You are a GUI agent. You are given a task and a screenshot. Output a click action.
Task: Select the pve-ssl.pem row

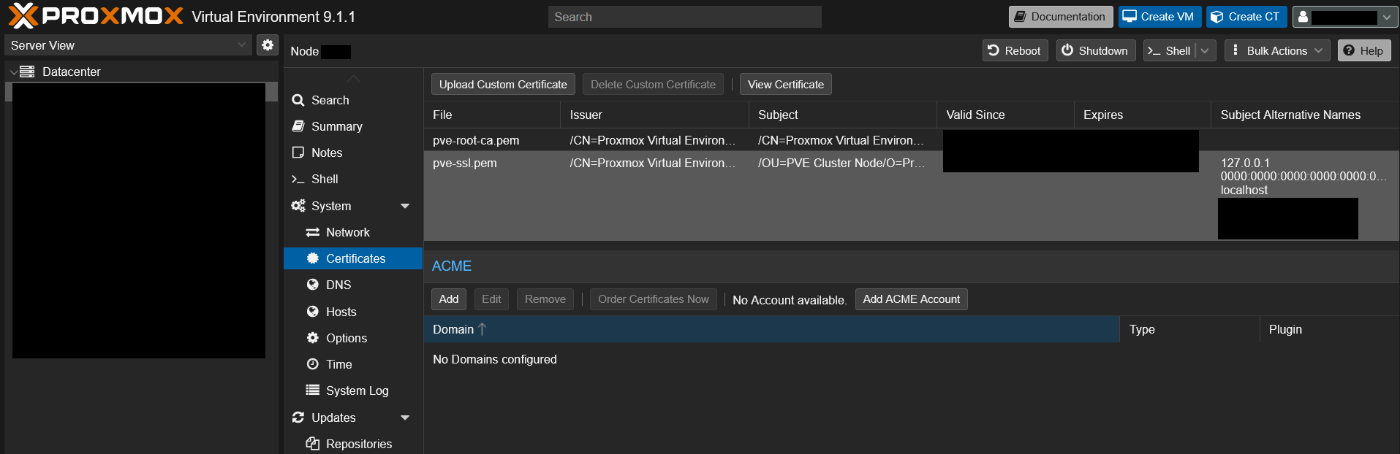911,196
